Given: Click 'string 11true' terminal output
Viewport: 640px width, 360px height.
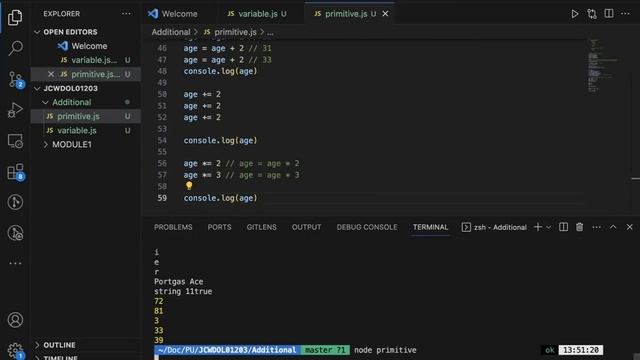Looking at the screenshot, I should 183,291.
